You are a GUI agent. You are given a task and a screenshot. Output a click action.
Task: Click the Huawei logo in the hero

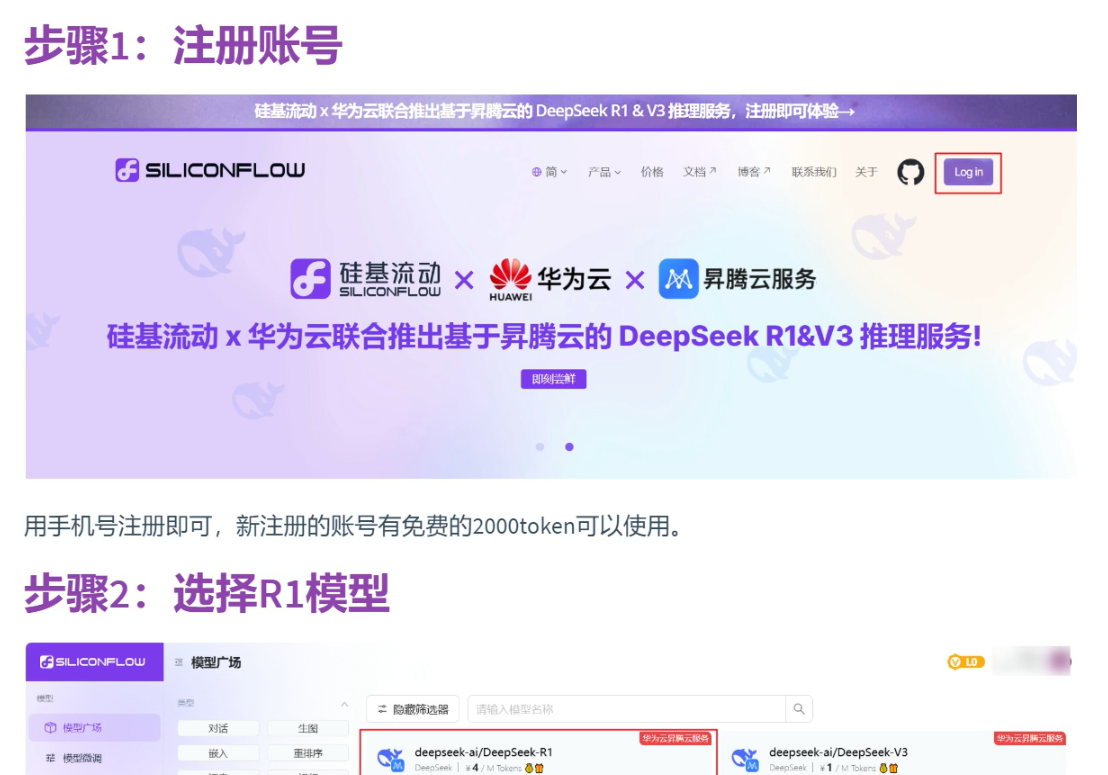coord(510,280)
